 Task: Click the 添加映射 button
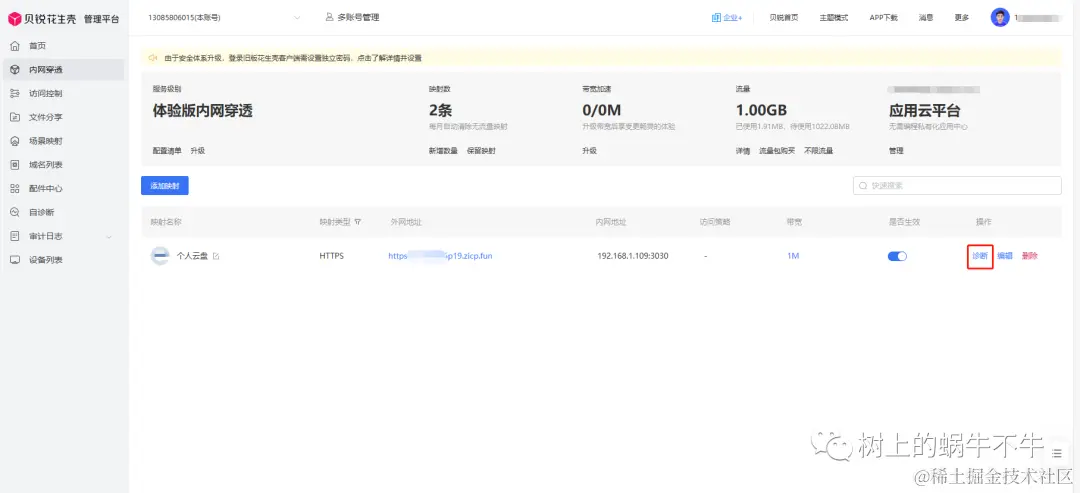pyautogui.click(x=165, y=186)
